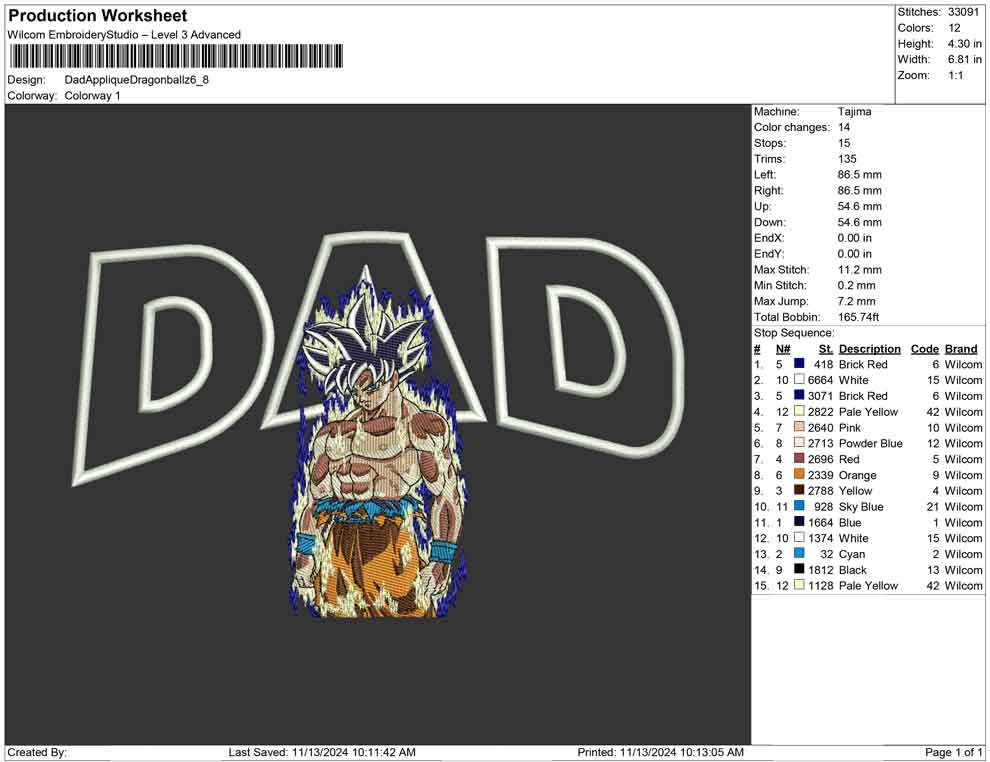Click the stitch count 3071 in row 3
The height and width of the screenshot is (762, 990).
pyautogui.click(x=820, y=396)
